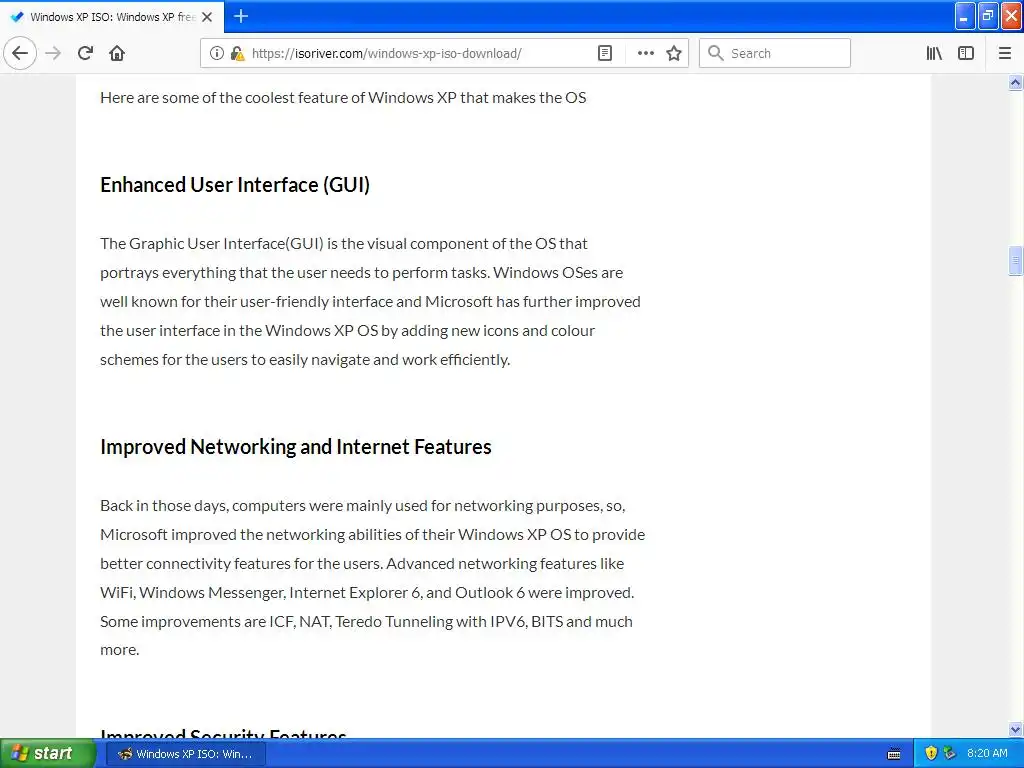Go back to the previous page
The width and height of the screenshot is (1024, 768).
pos(20,54)
